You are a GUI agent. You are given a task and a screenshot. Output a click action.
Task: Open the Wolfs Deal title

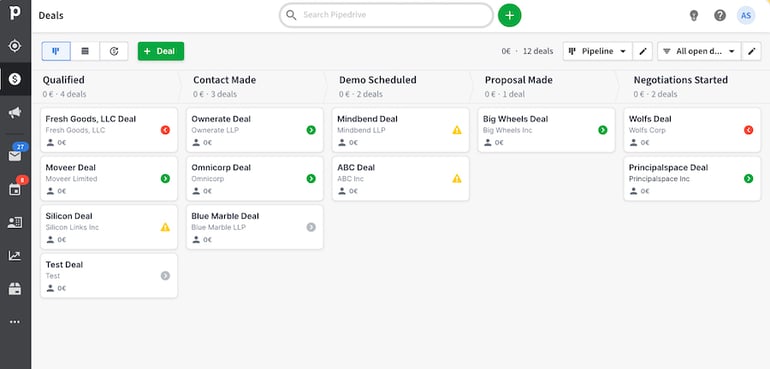650,119
